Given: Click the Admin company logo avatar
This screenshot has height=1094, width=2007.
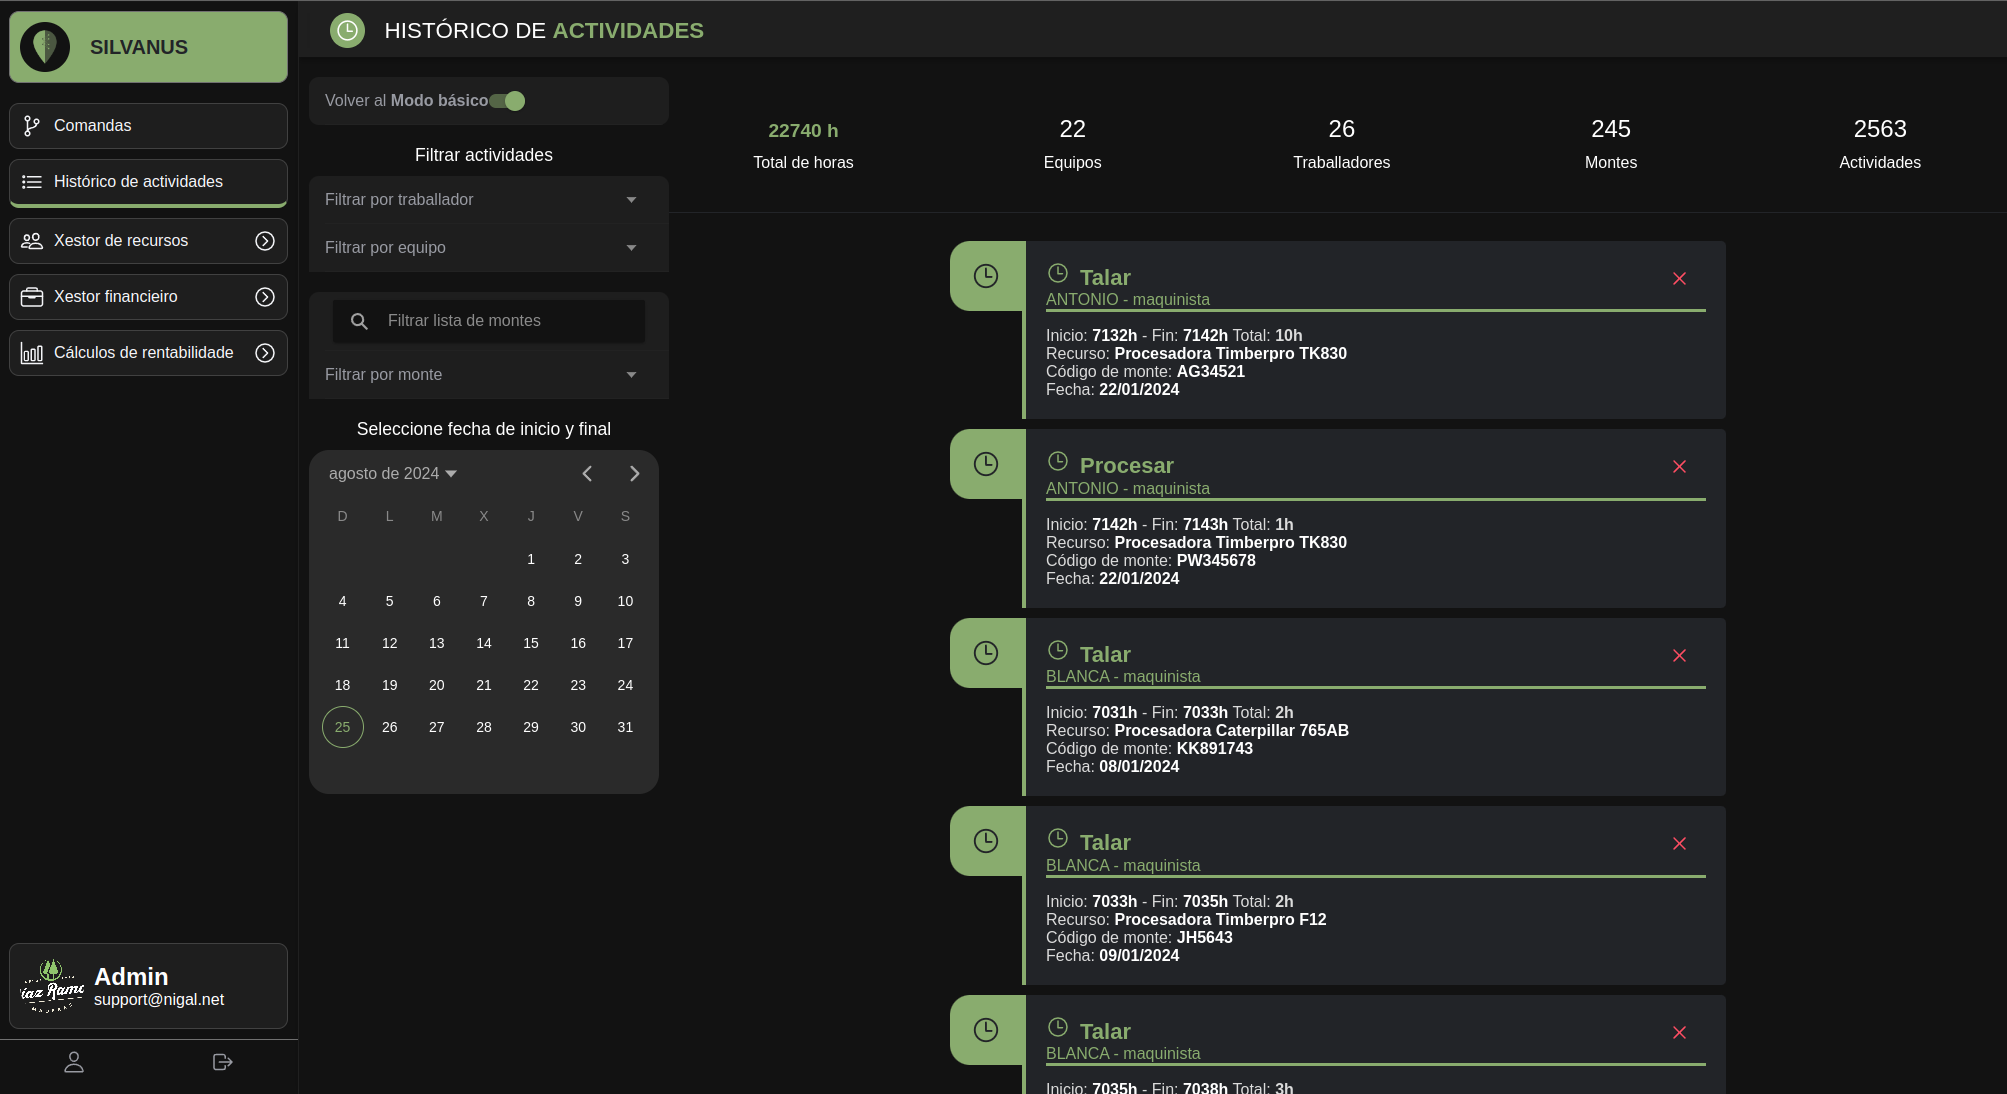Looking at the screenshot, I should tap(52, 986).
